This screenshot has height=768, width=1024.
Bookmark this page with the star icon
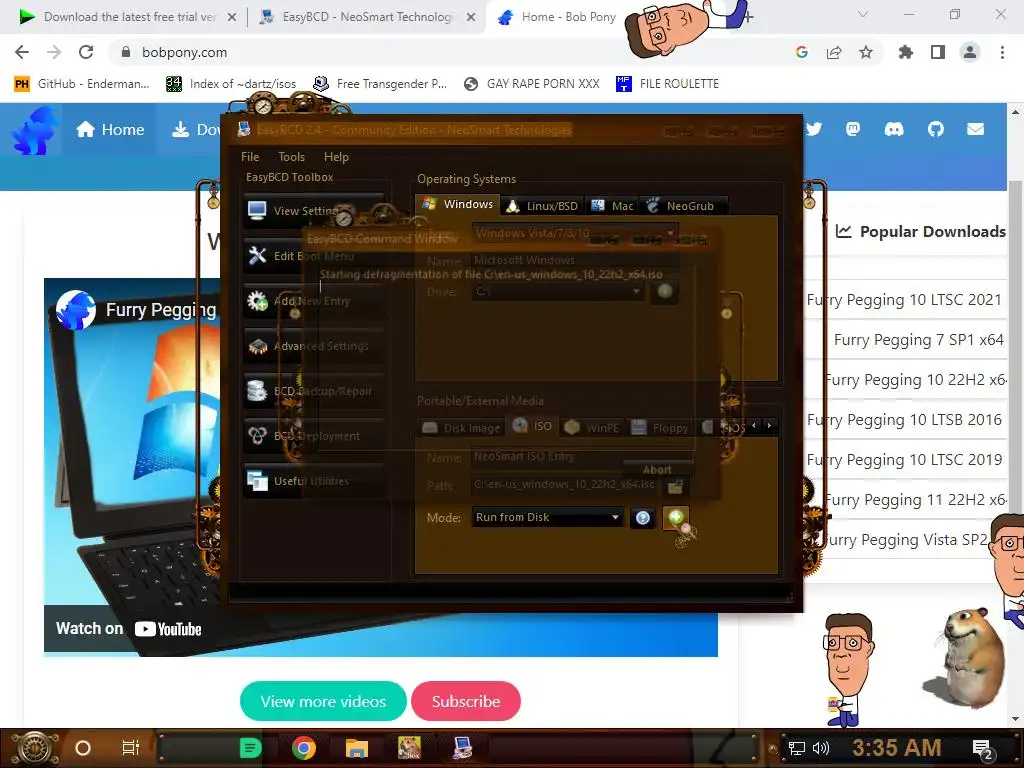tap(866, 52)
